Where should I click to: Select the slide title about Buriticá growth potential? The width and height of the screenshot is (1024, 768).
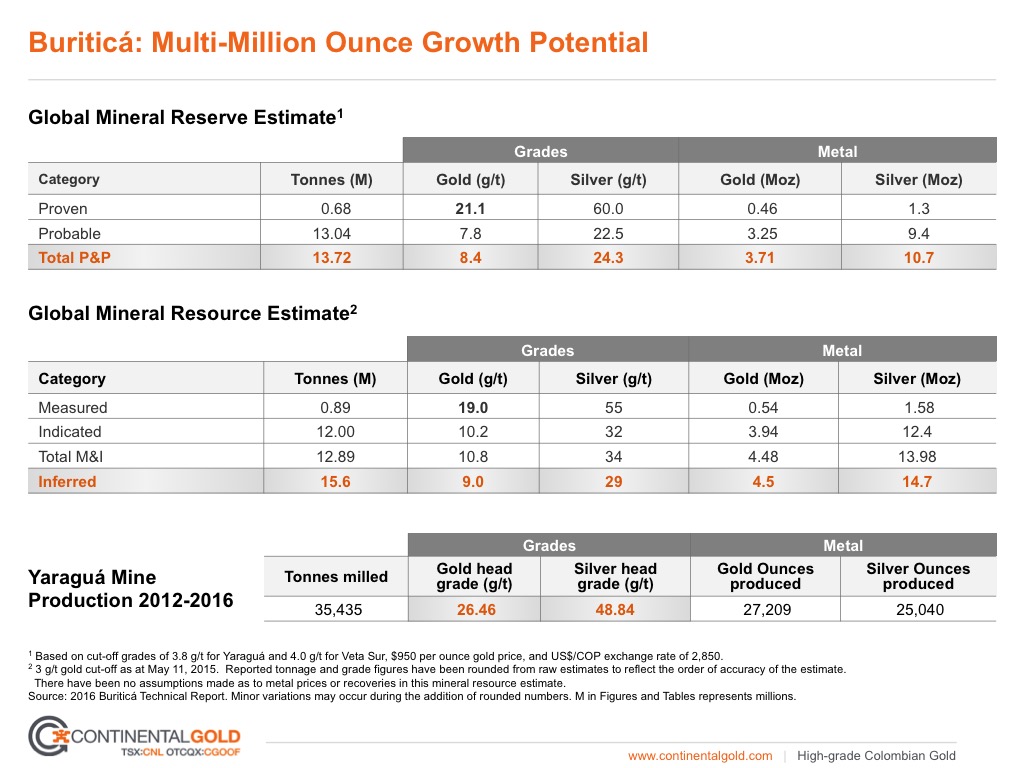coord(338,43)
